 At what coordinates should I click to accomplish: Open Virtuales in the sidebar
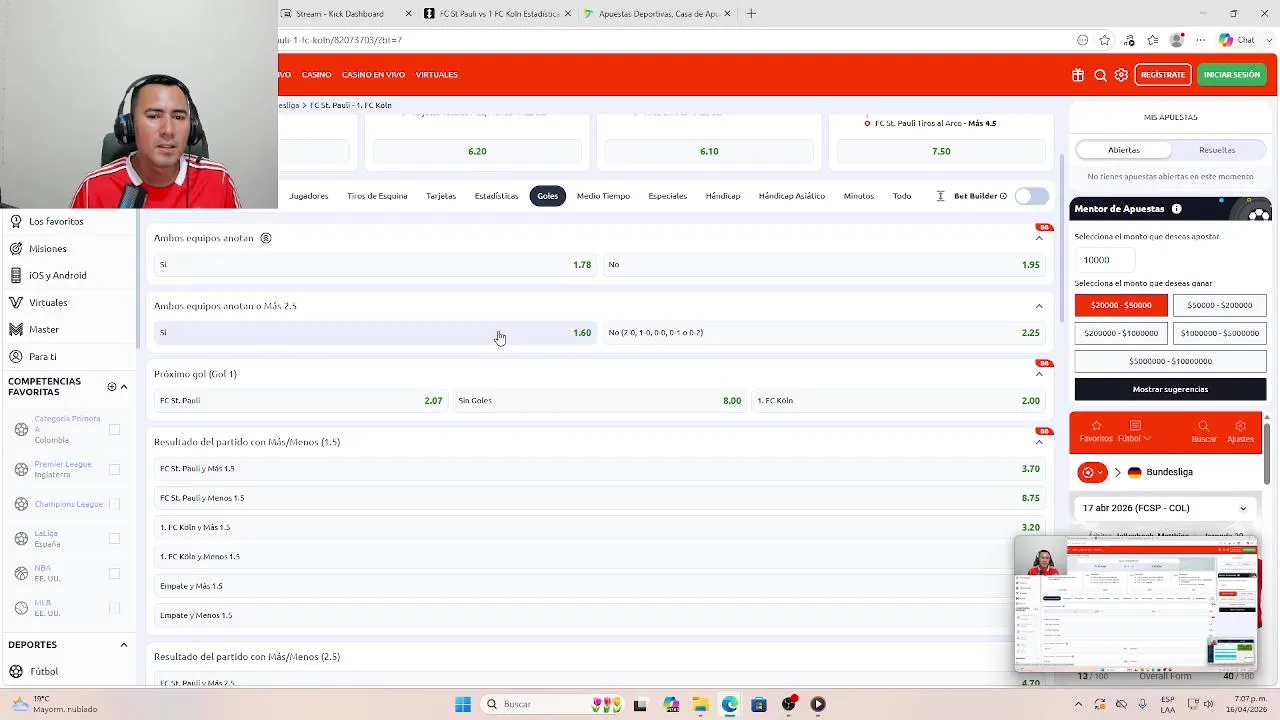(x=68, y=302)
